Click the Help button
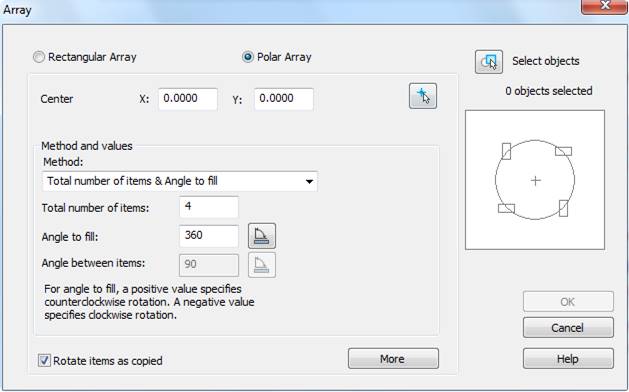629x392 pixels. (x=568, y=358)
